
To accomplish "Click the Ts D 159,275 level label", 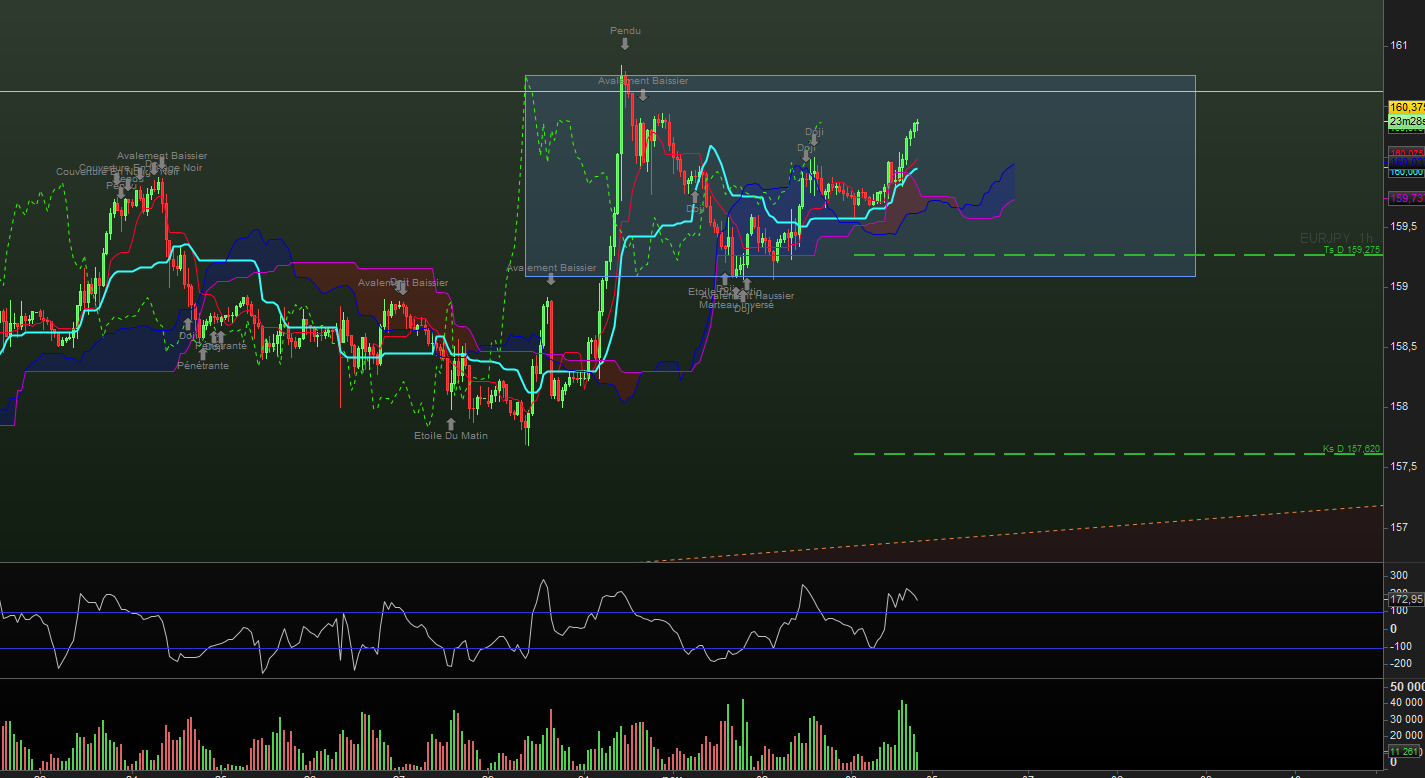I will coord(1351,250).
